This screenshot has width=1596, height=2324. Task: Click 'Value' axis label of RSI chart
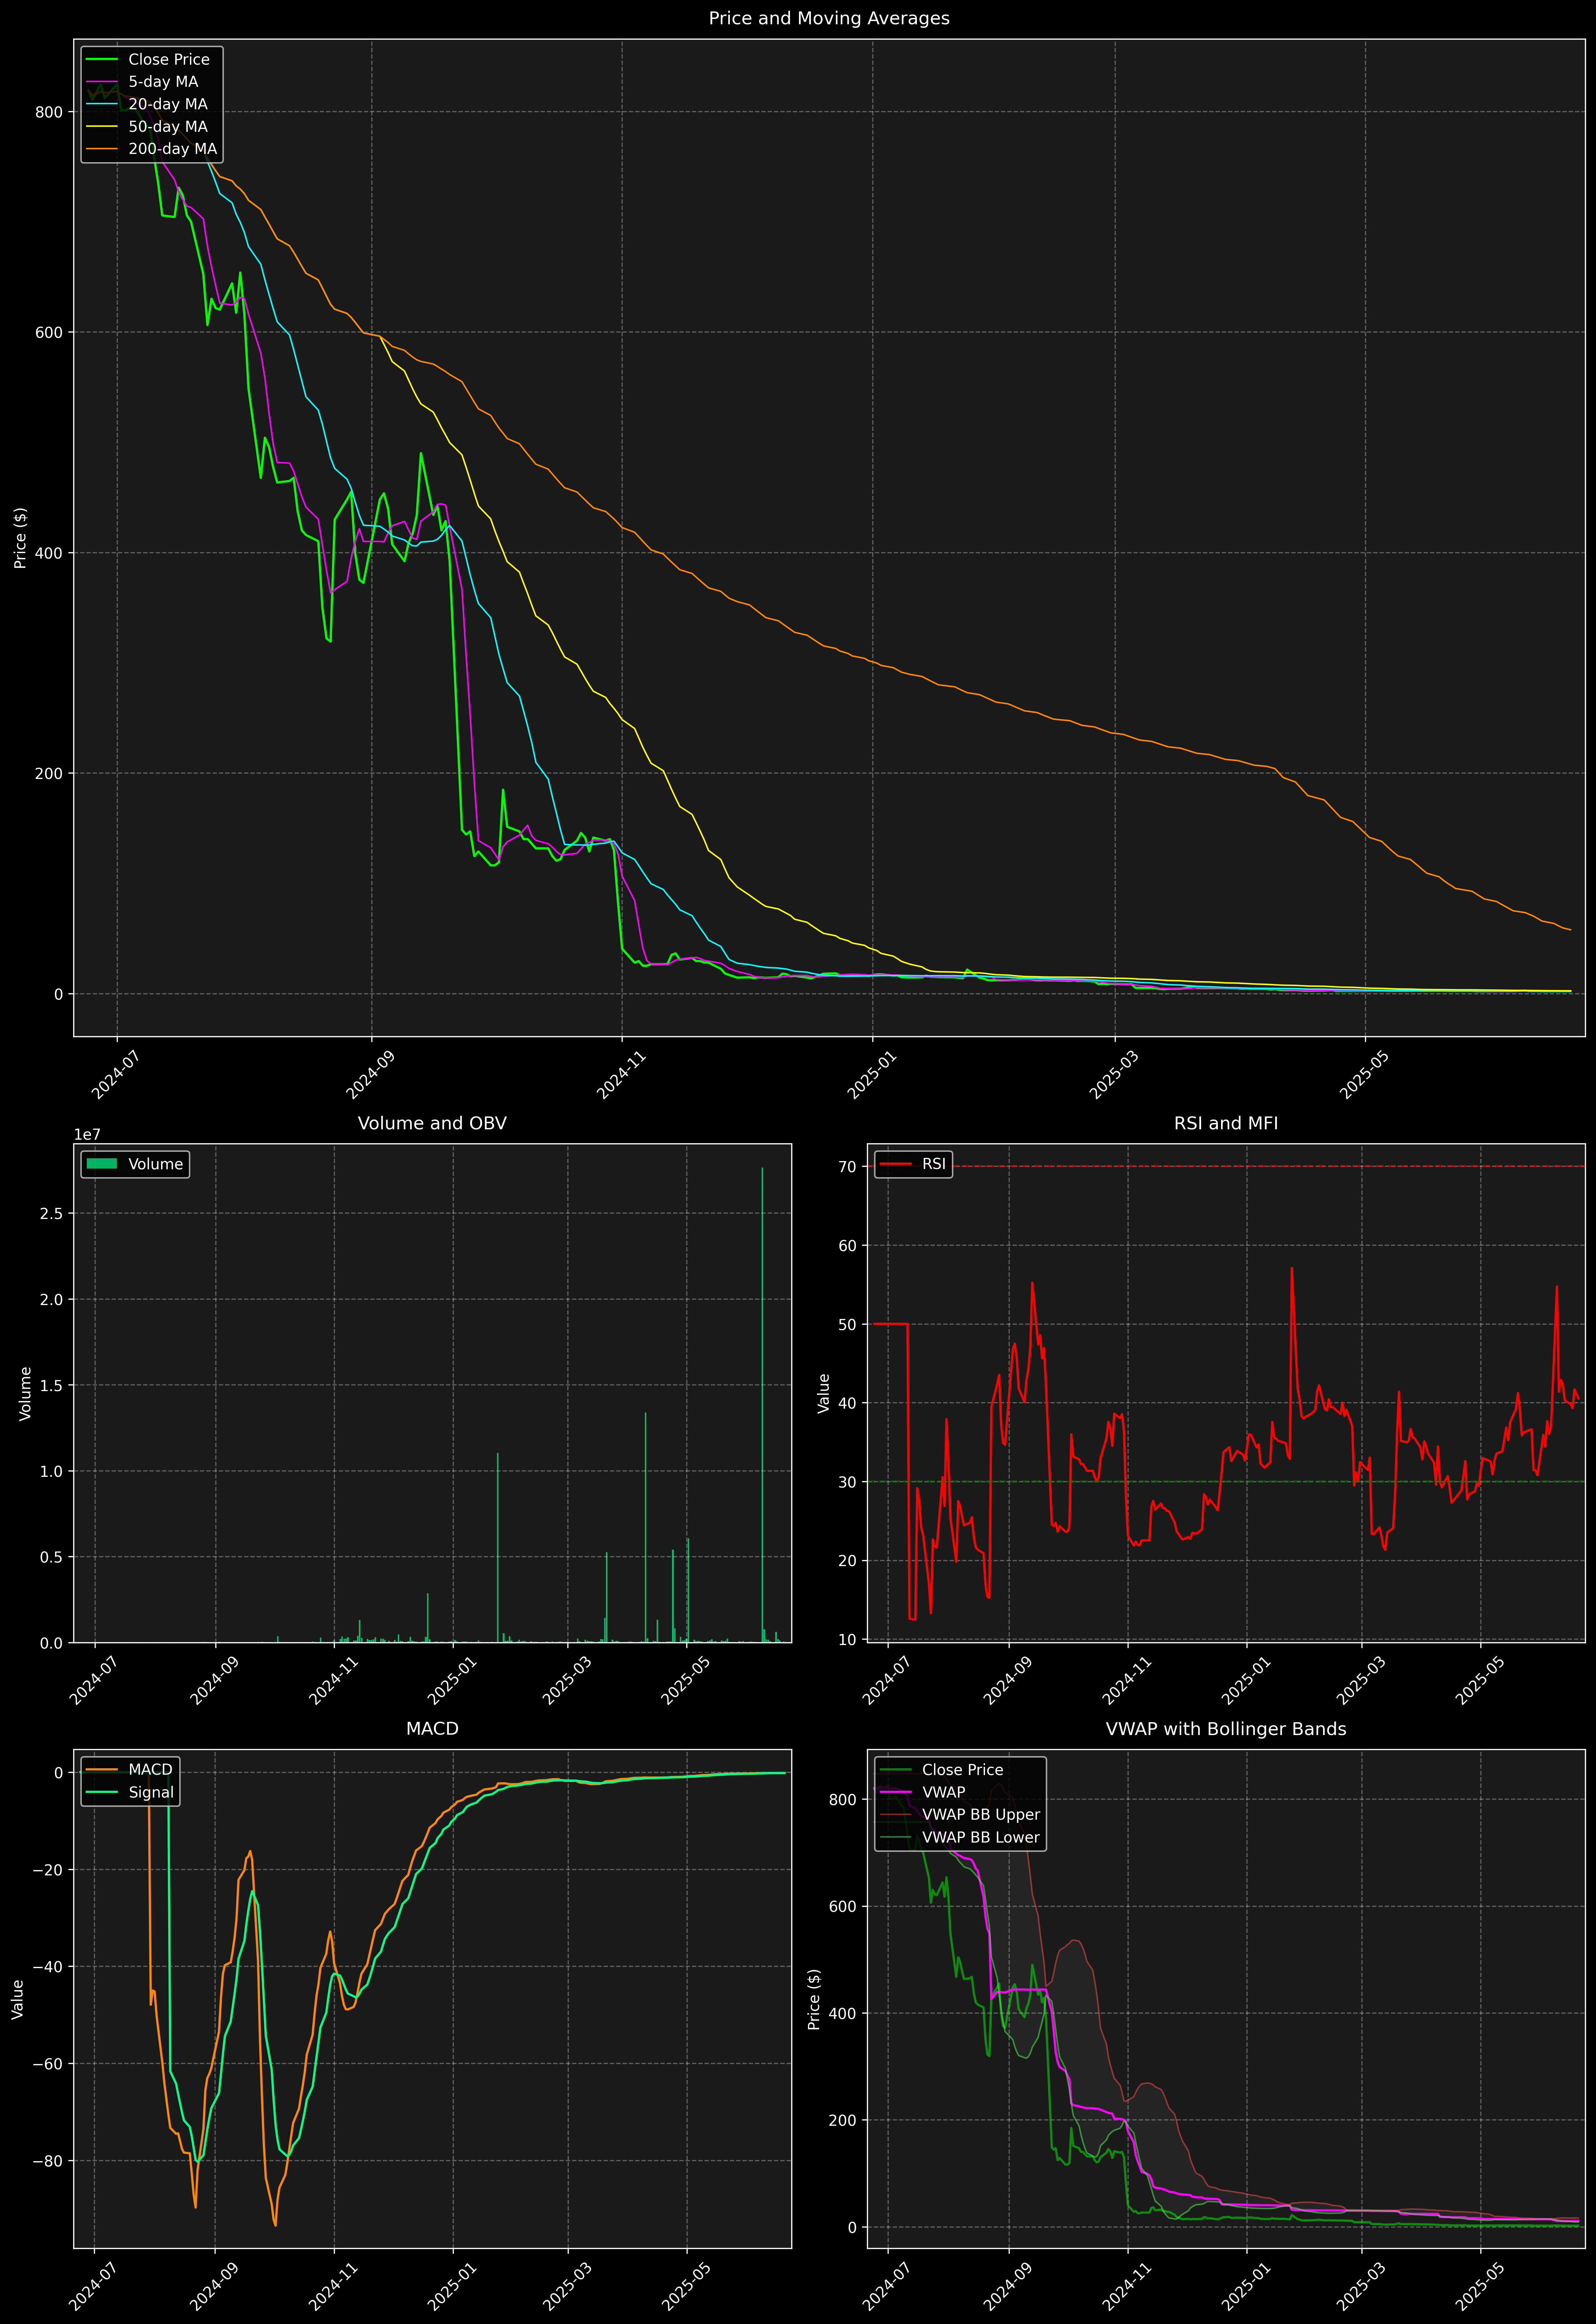[x=824, y=1393]
